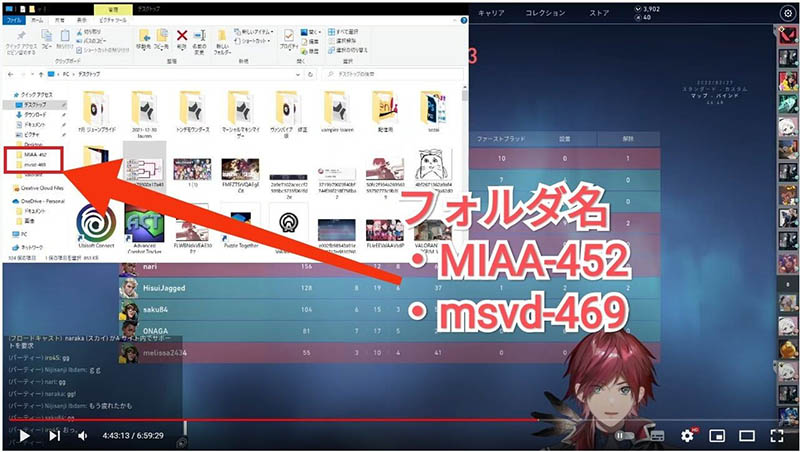Image resolution: width=800 pixels, height=452 pixels.
Task: Open the YouTube settings gear
Action: point(687,435)
